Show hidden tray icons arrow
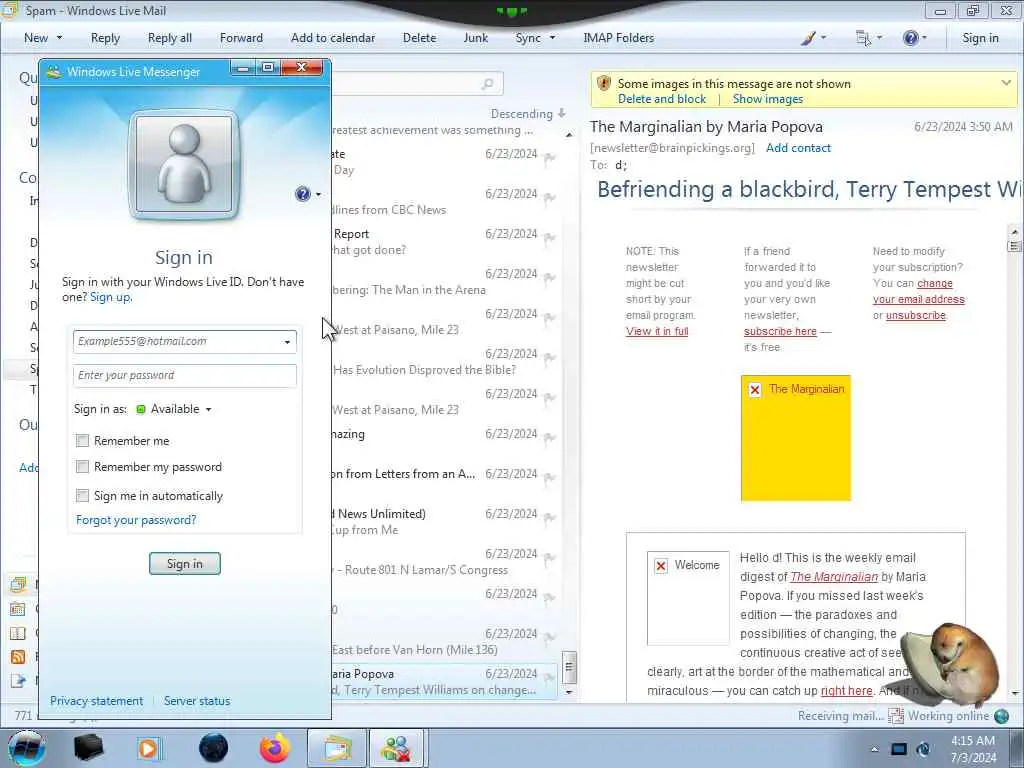The image size is (1024, 768). (x=874, y=749)
